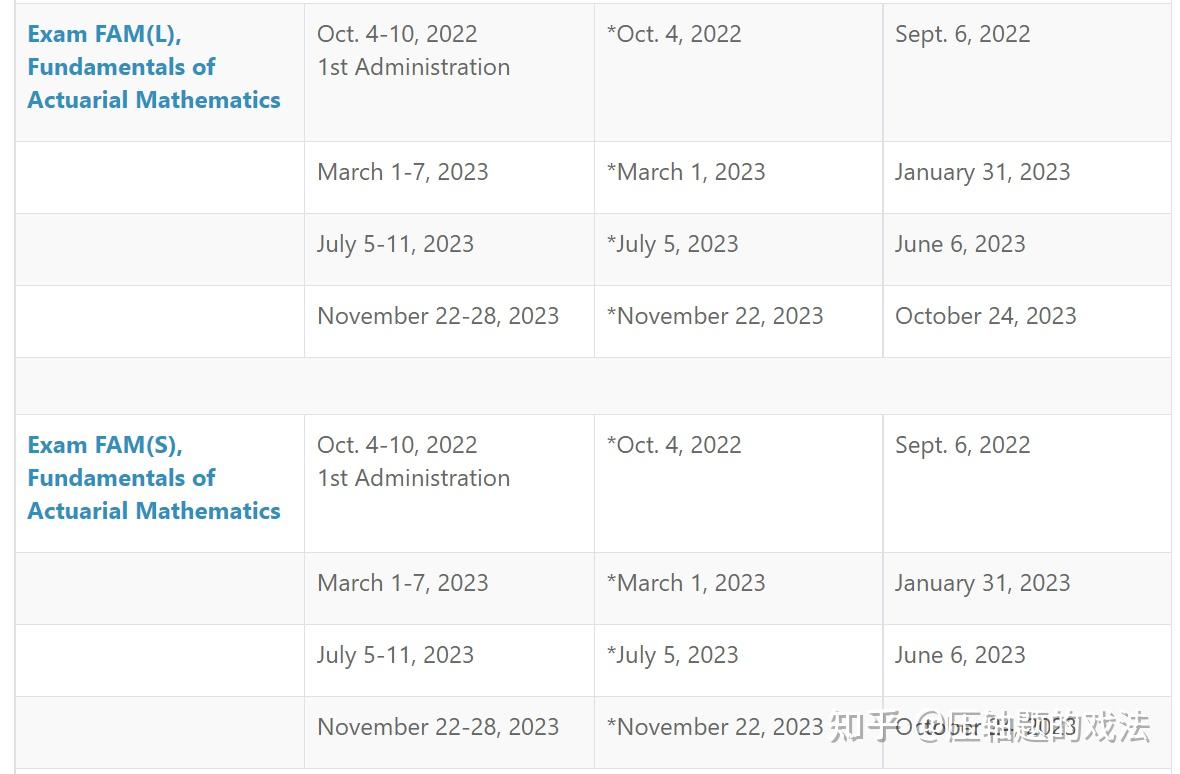1180x774 pixels.
Task: Open the Exam FAM(S) Fundamentals link
Action: click(x=154, y=478)
